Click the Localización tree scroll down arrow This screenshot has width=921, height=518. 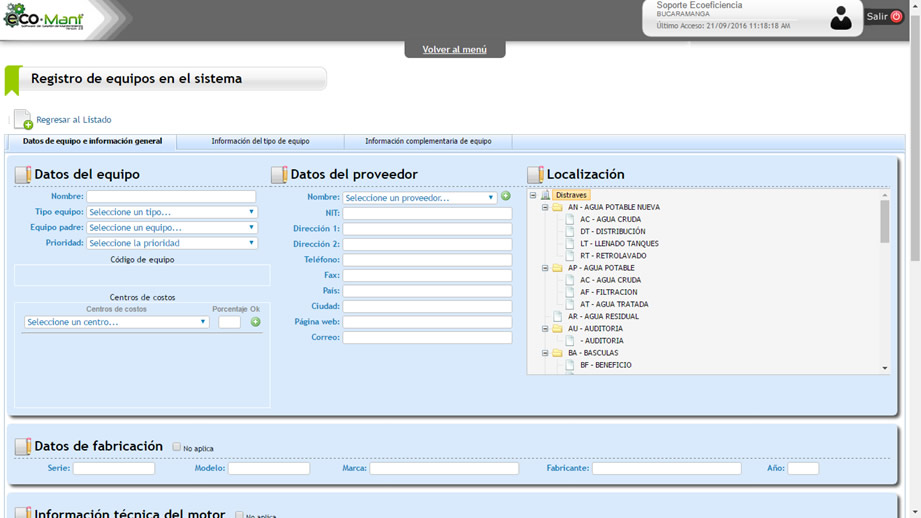885,368
